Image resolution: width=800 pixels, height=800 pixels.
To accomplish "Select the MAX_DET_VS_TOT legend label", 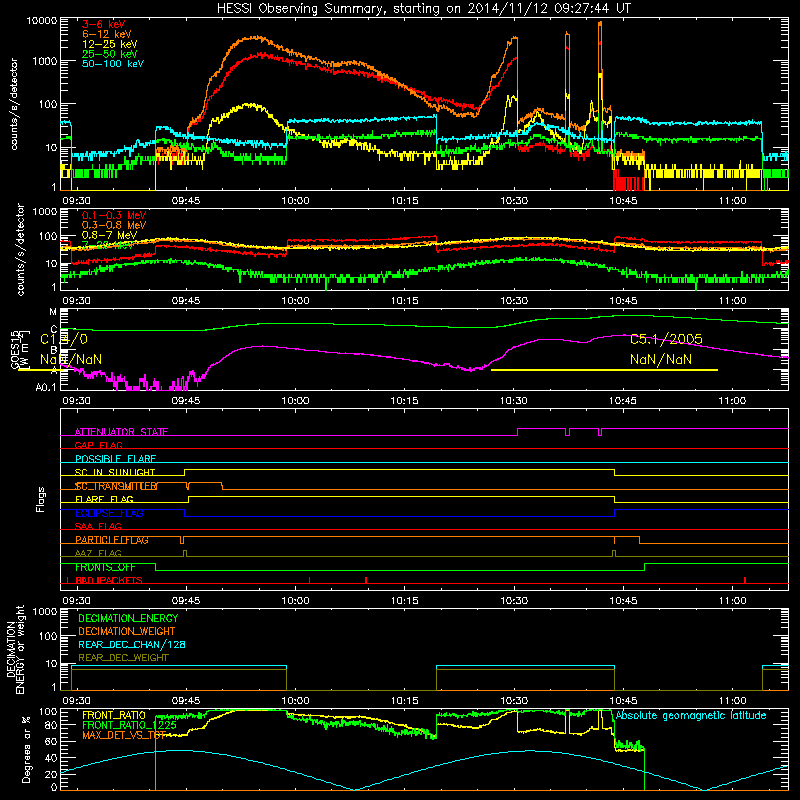I will click(x=124, y=735).
